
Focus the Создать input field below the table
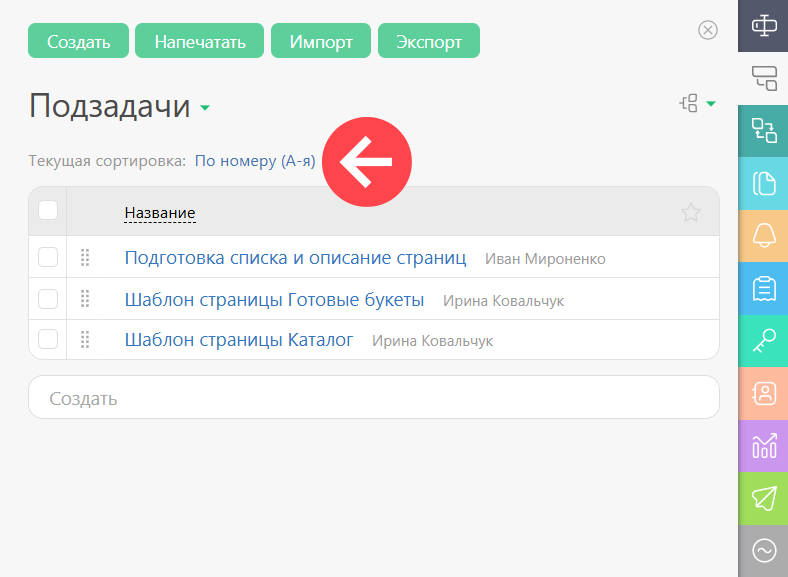point(374,398)
